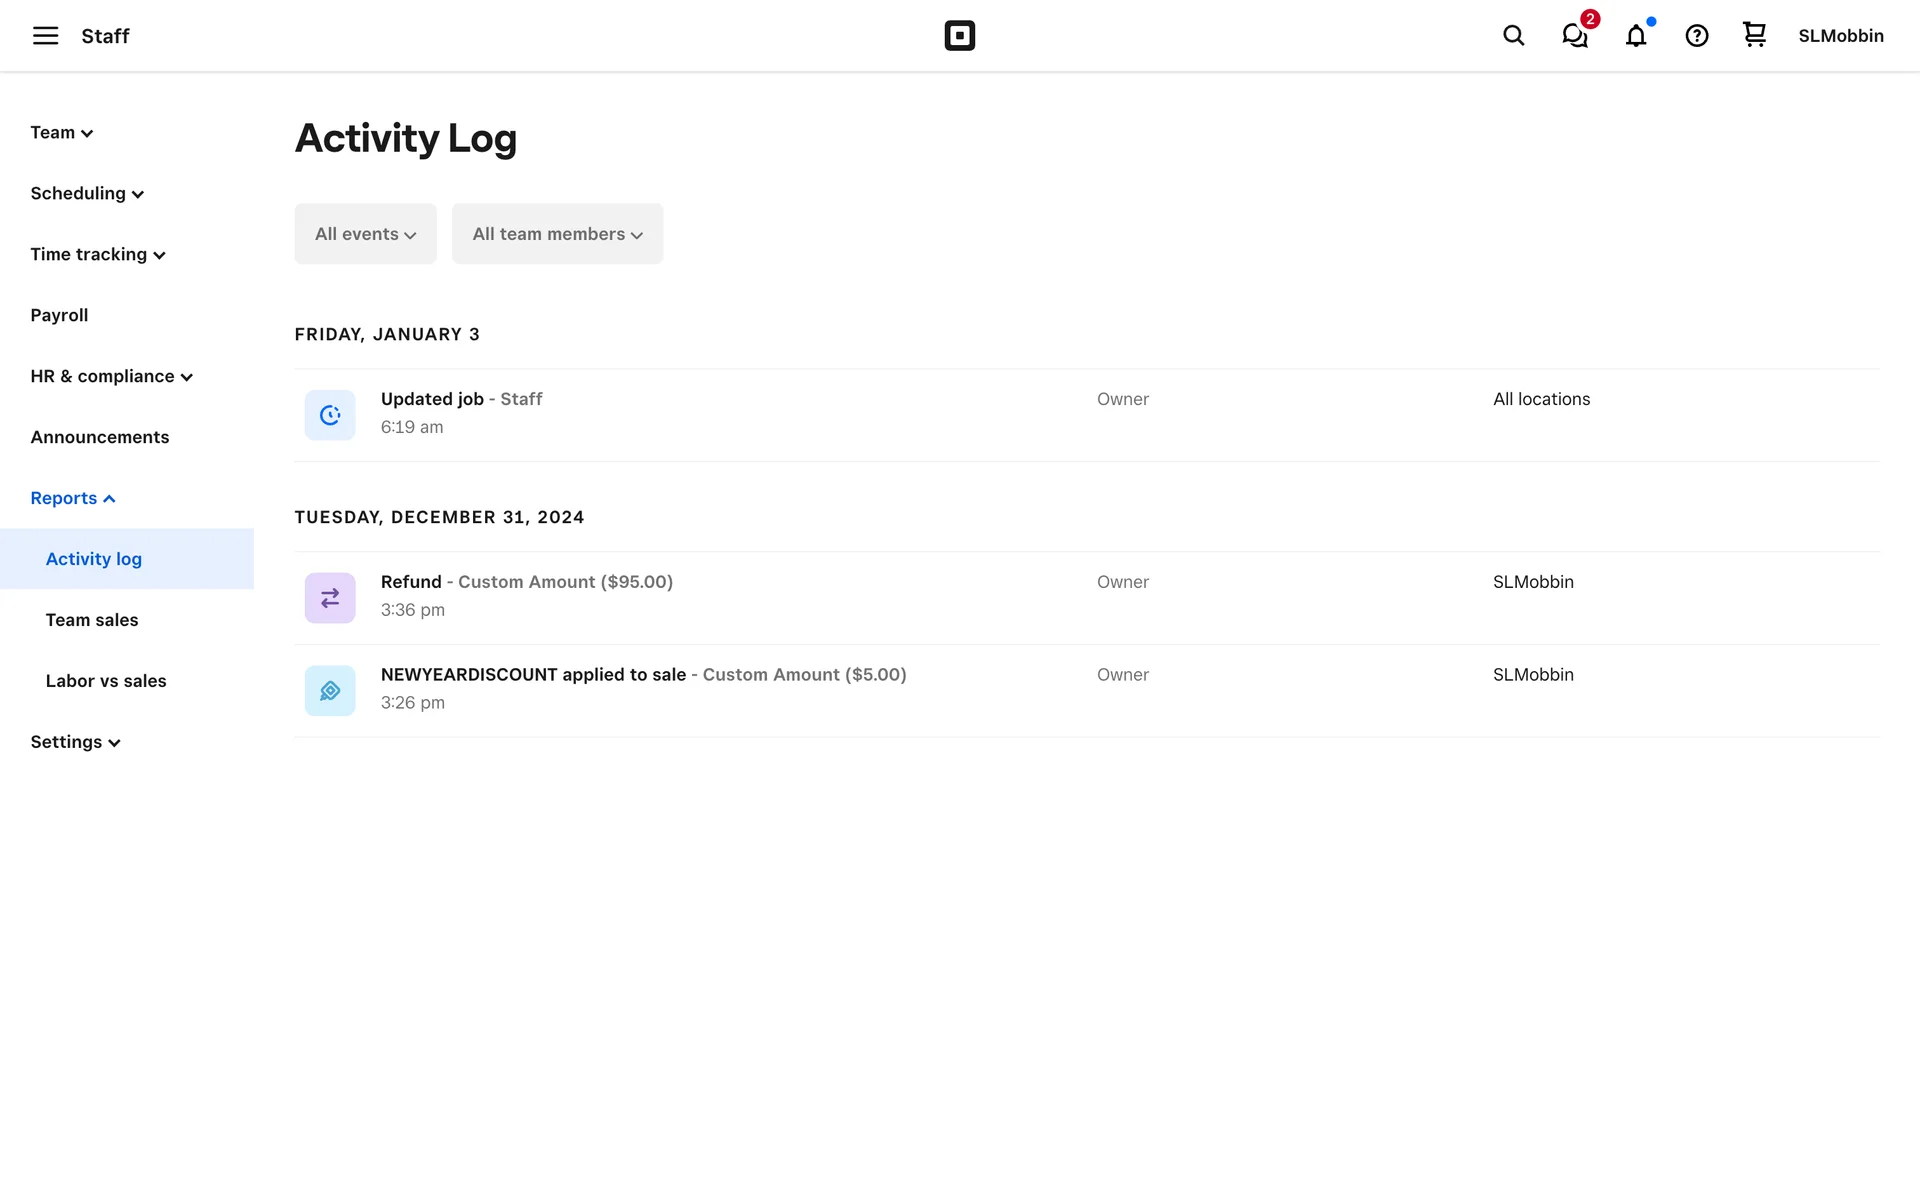This screenshot has width=1920, height=1200.
Task: Click the Updated job clock icon
Action: [x=330, y=415]
